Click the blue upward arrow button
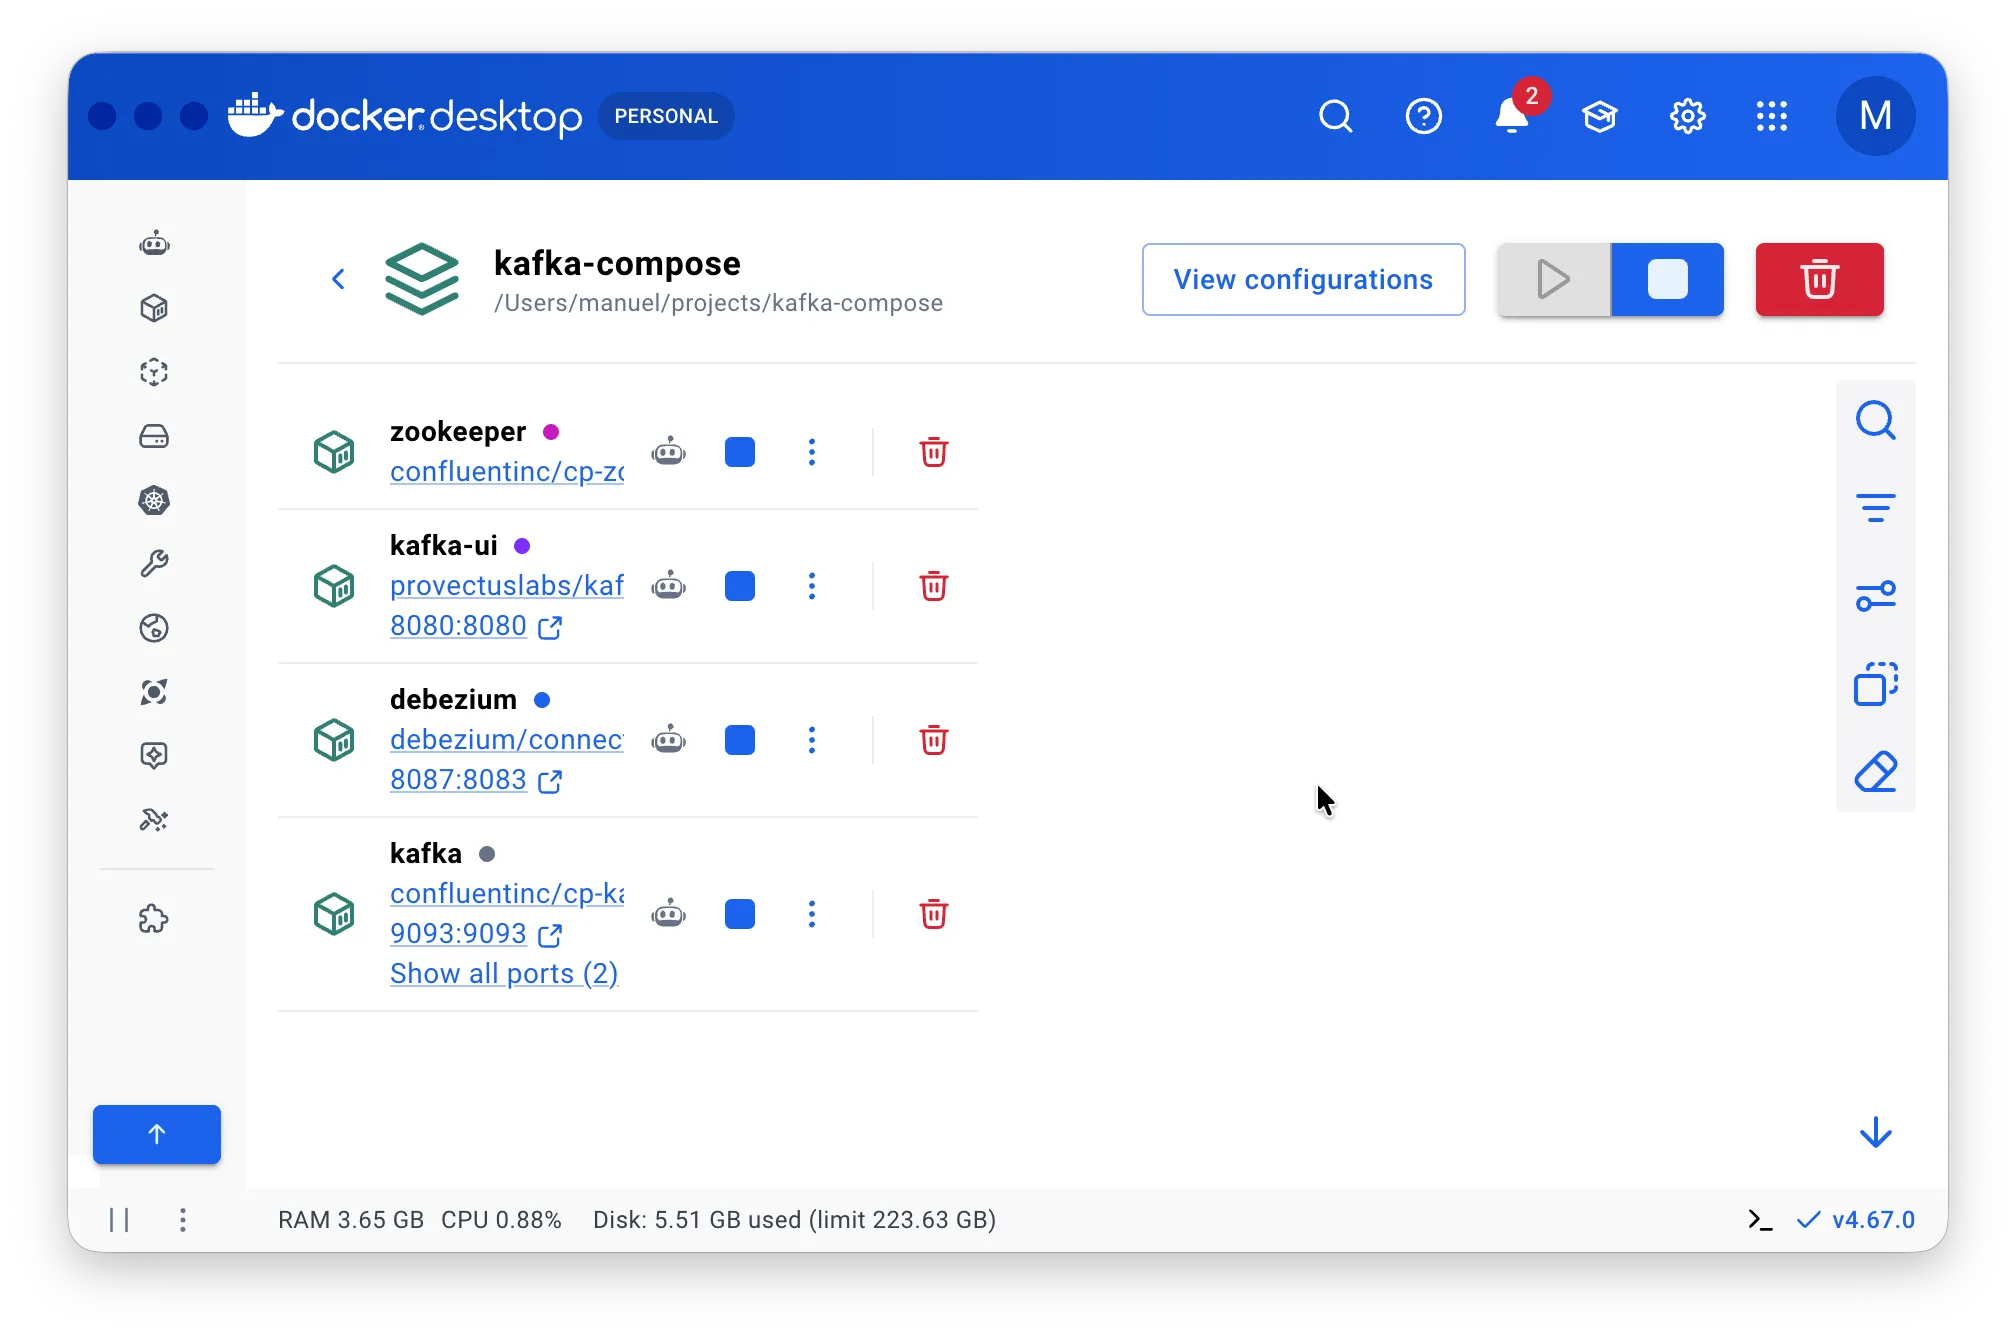The width and height of the screenshot is (2016, 1336). (157, 1134)
